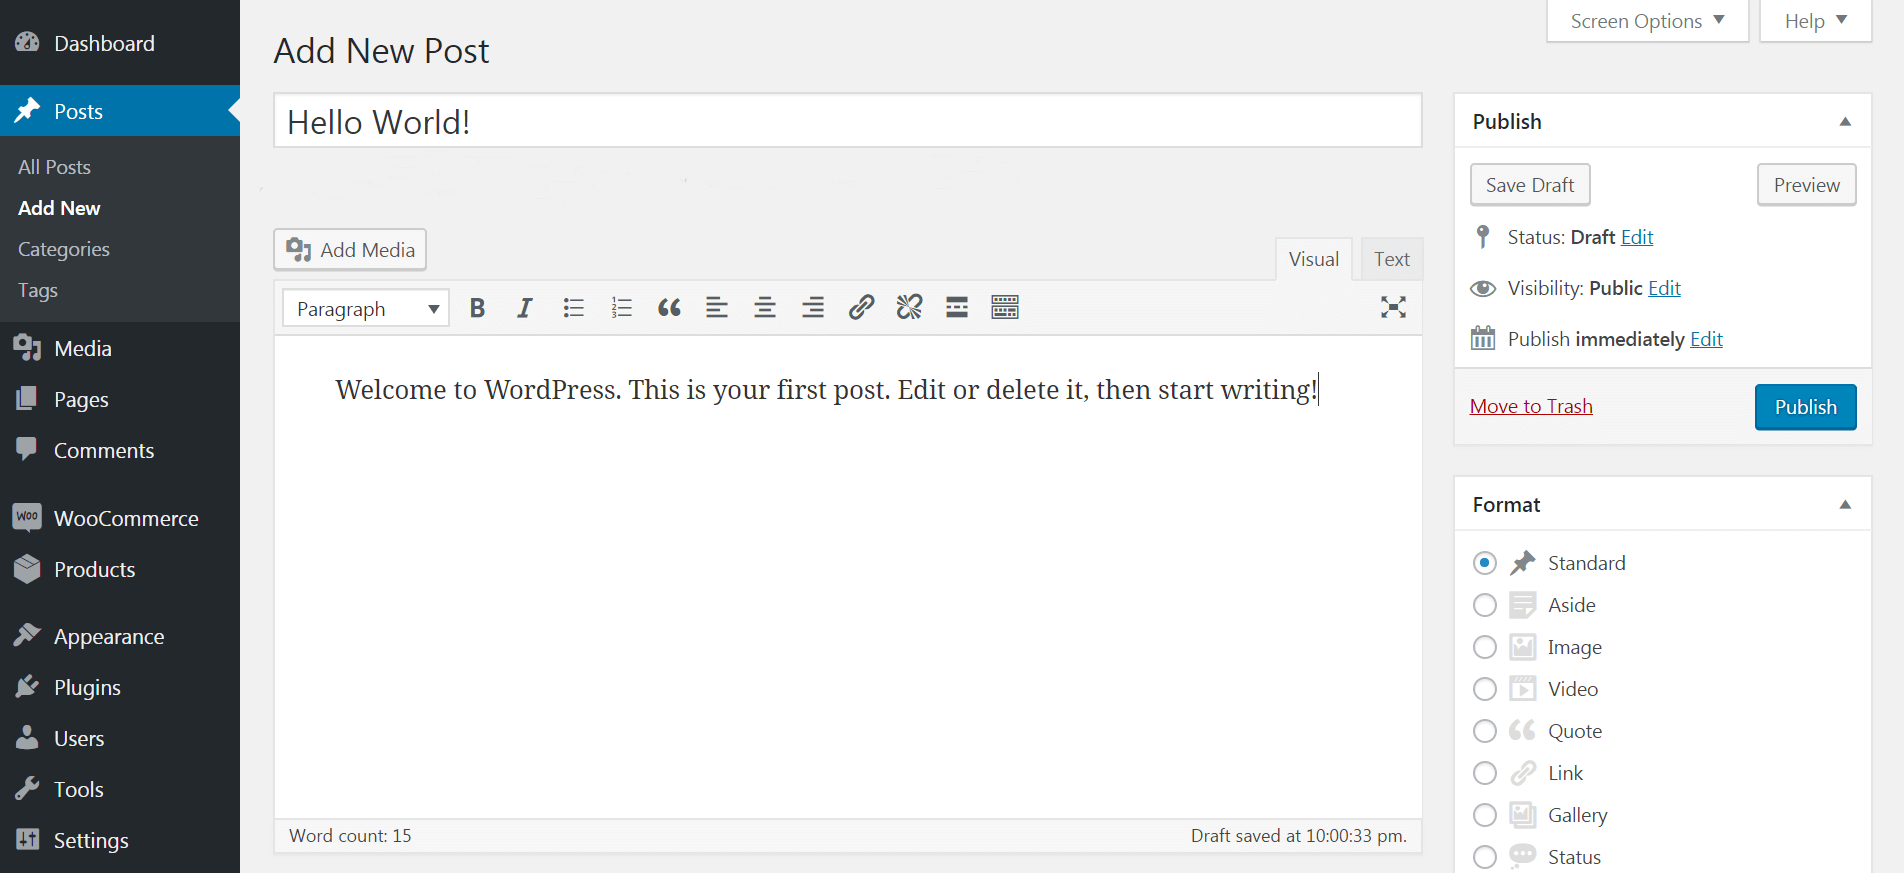
Task: Open All Posts submenu item
Action: tap(54, 167)
